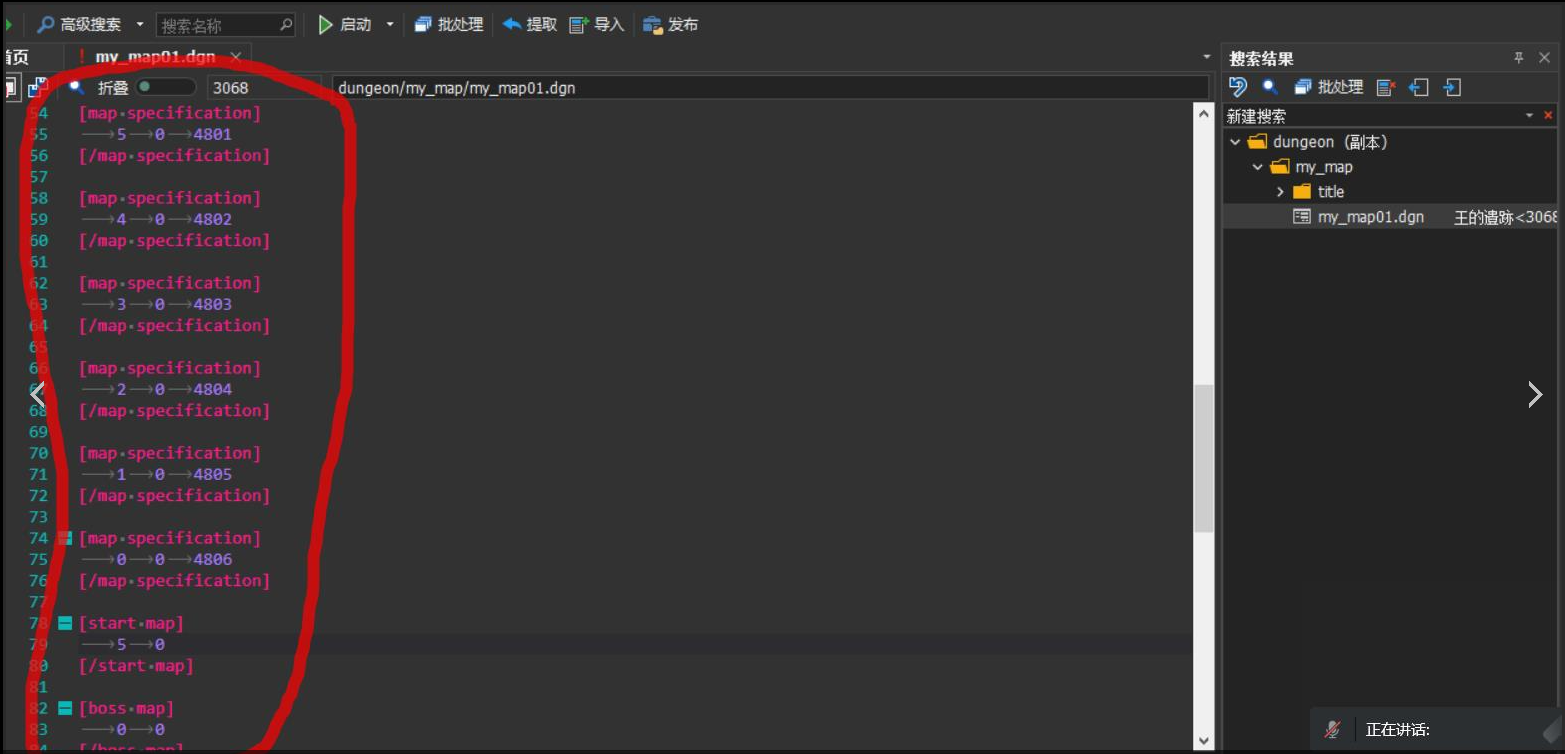
Task: Click the value 4801 on line 55
Action: (x=212, y=134)
